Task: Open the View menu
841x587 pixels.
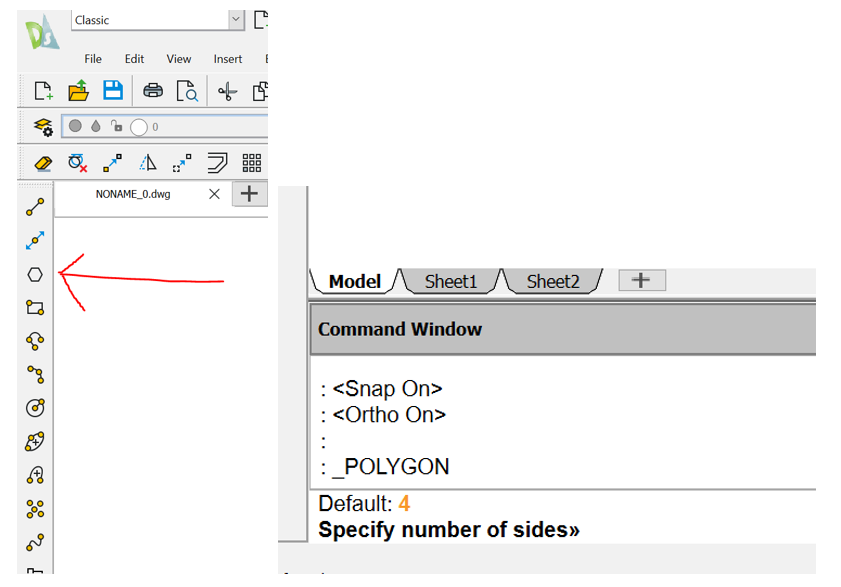Action: 179,59
